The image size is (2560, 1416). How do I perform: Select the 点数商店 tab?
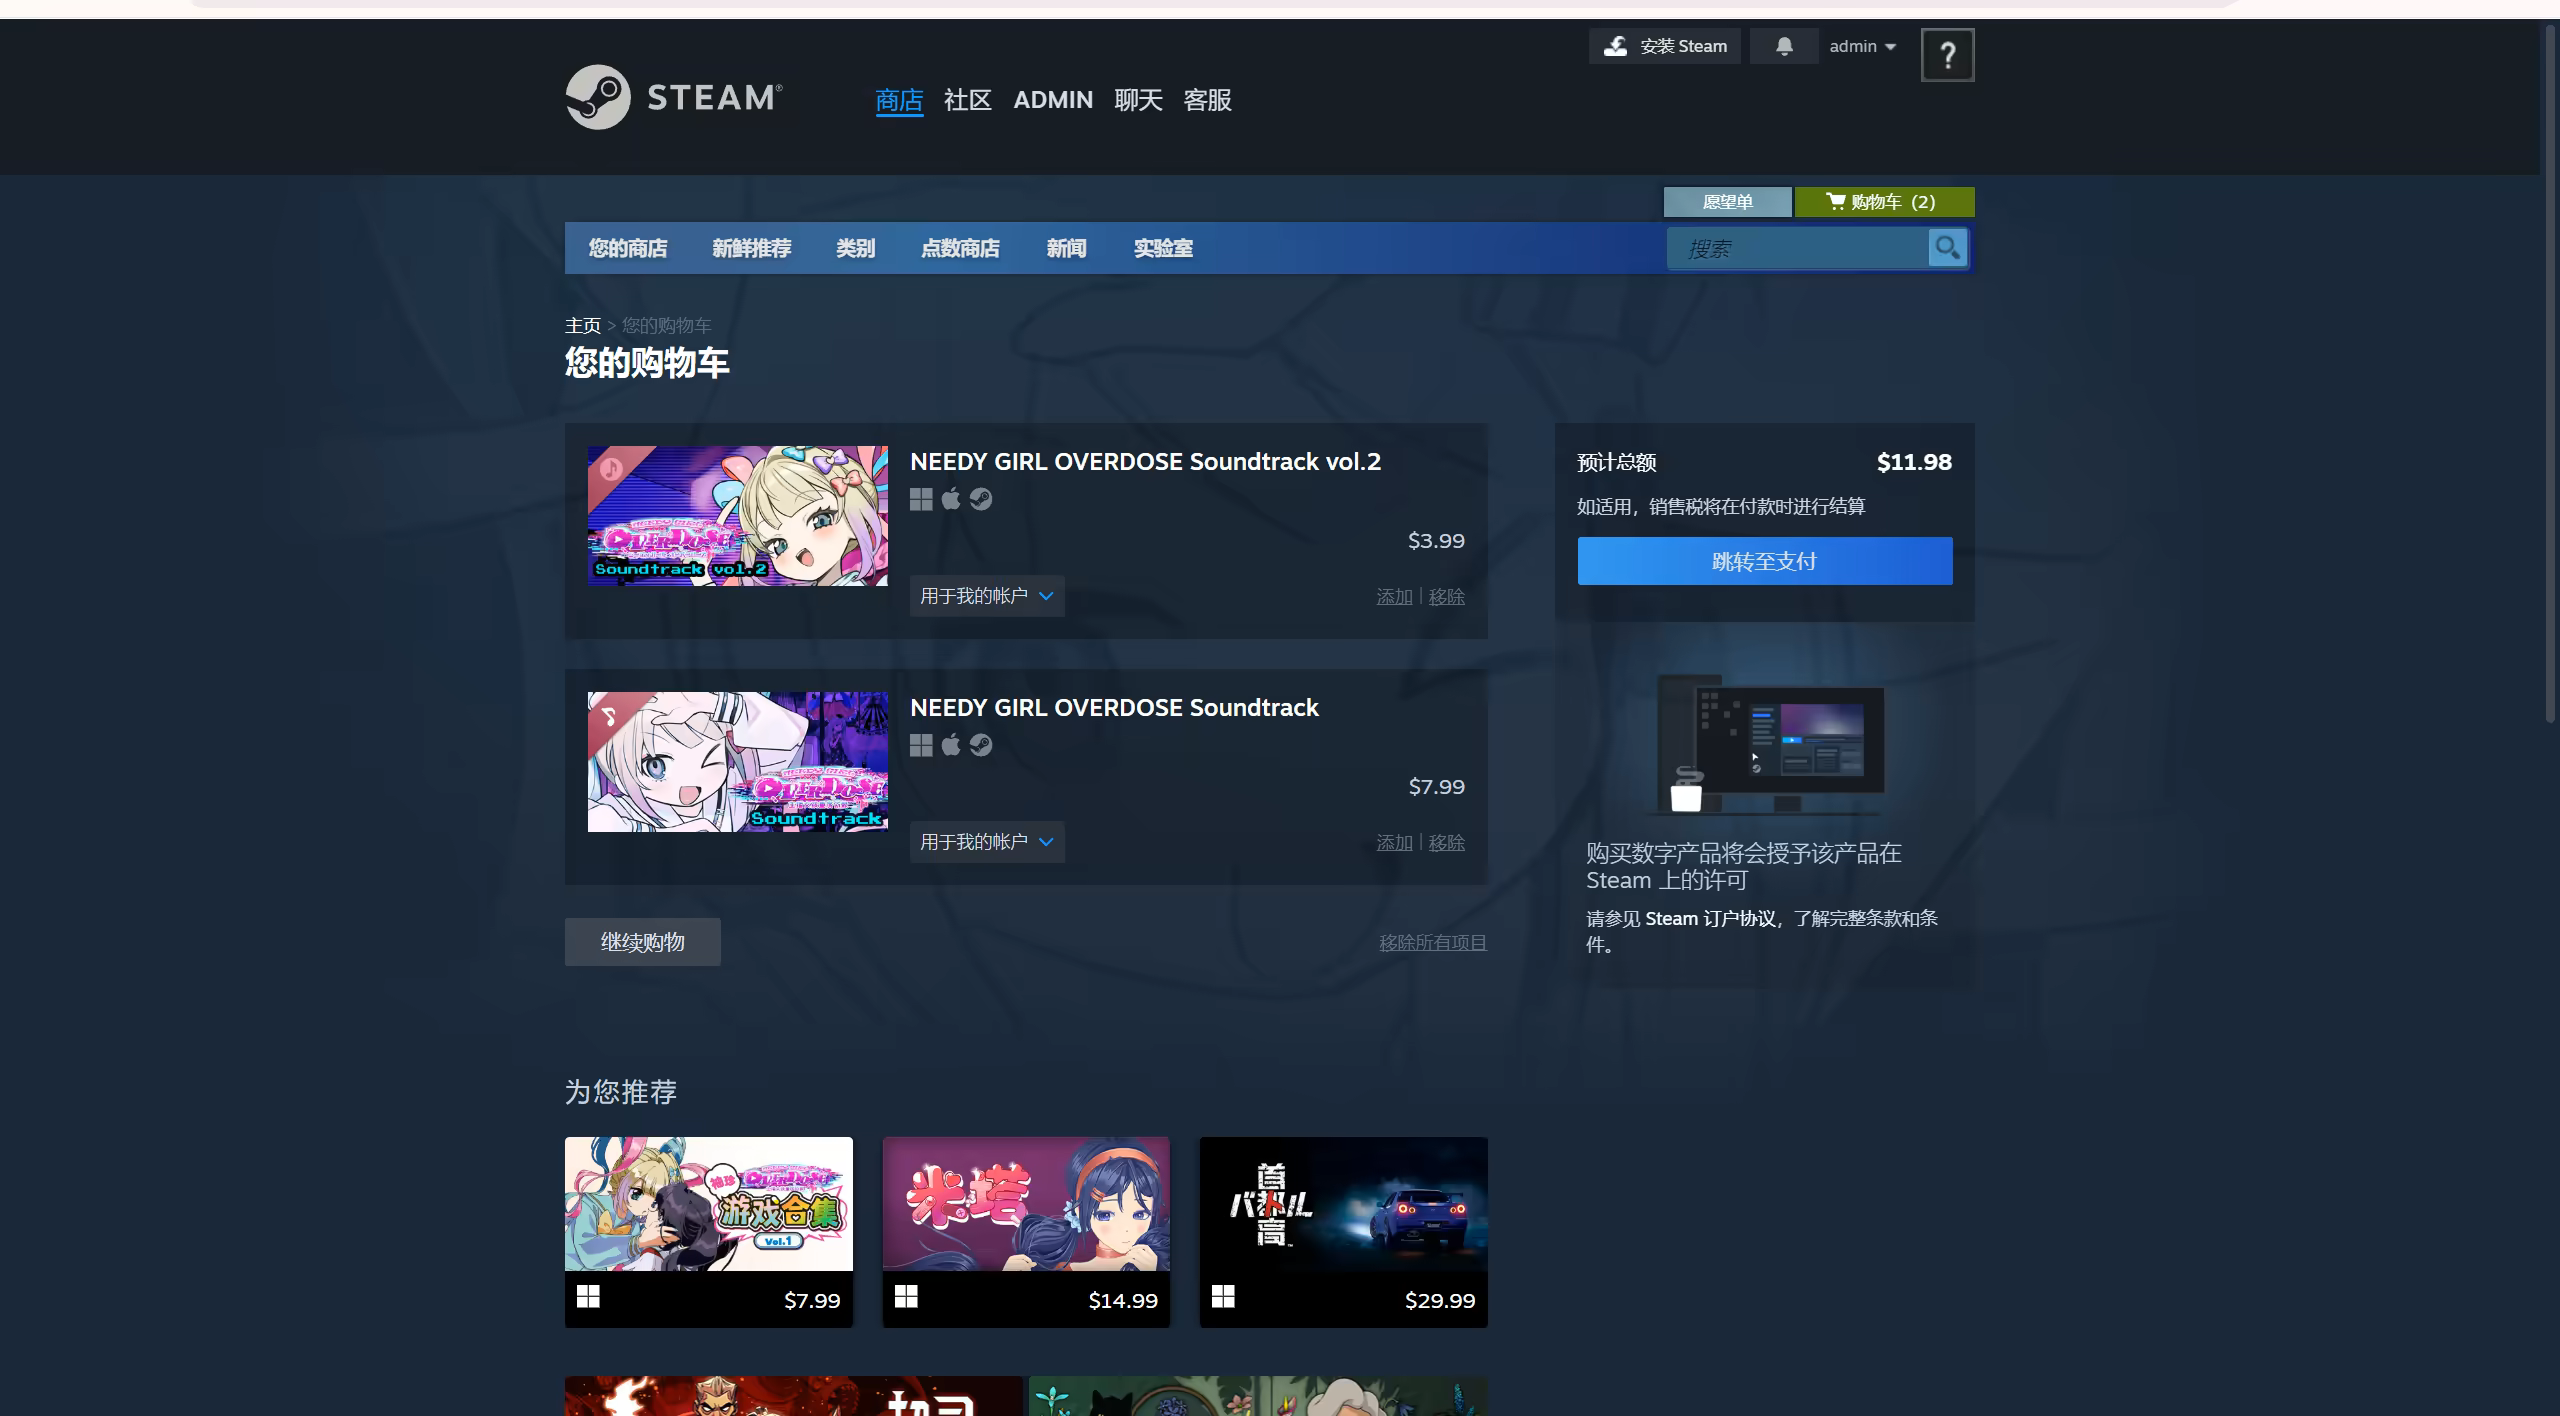pos(960,248)
